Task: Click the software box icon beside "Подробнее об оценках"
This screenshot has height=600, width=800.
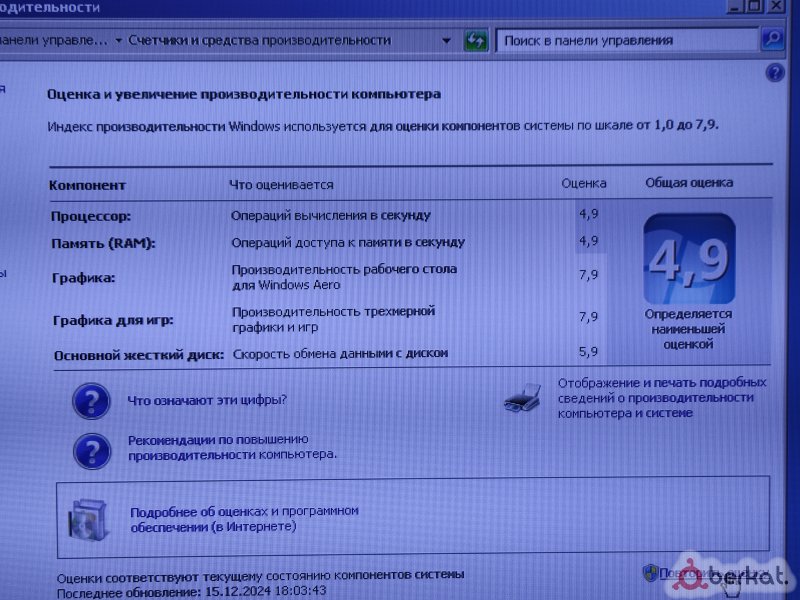Action: pos(89,520)
